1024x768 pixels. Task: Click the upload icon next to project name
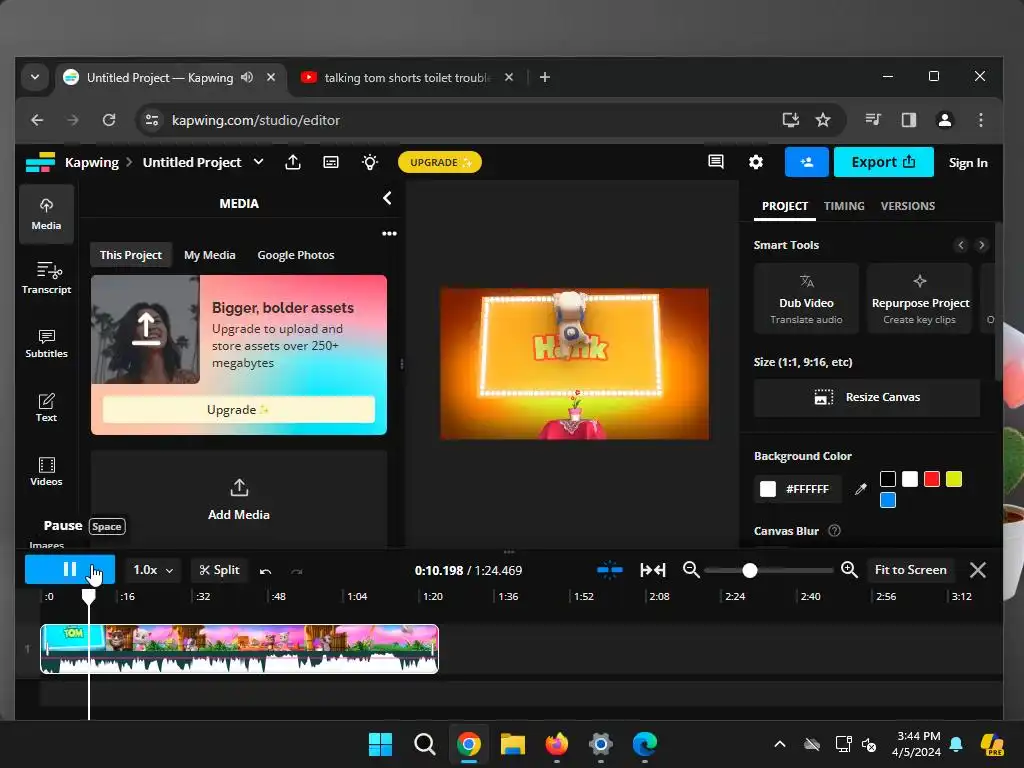[x=293, y=163]
